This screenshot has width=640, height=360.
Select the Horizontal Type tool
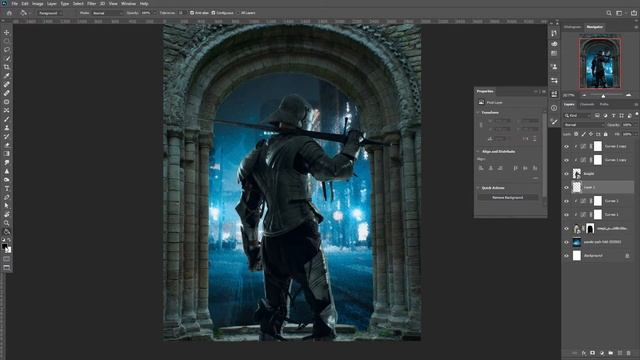point(7,188)
